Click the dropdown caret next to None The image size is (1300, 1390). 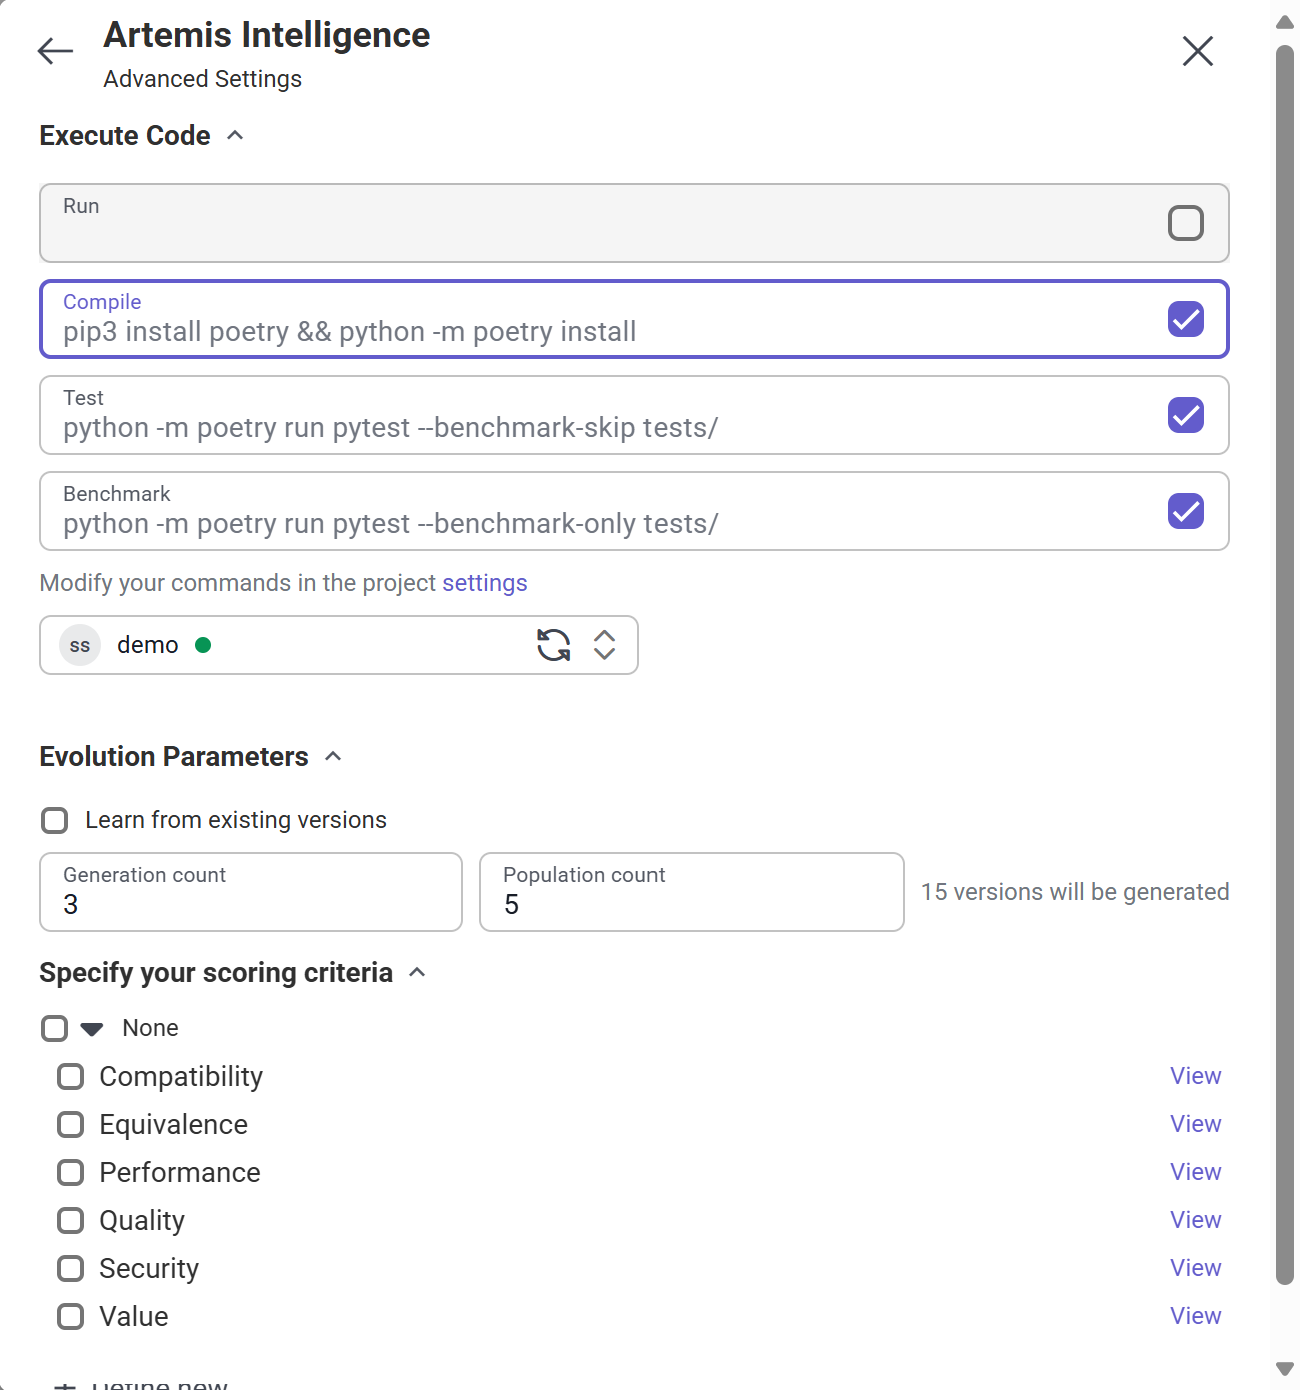click(x=91, y=1028)
